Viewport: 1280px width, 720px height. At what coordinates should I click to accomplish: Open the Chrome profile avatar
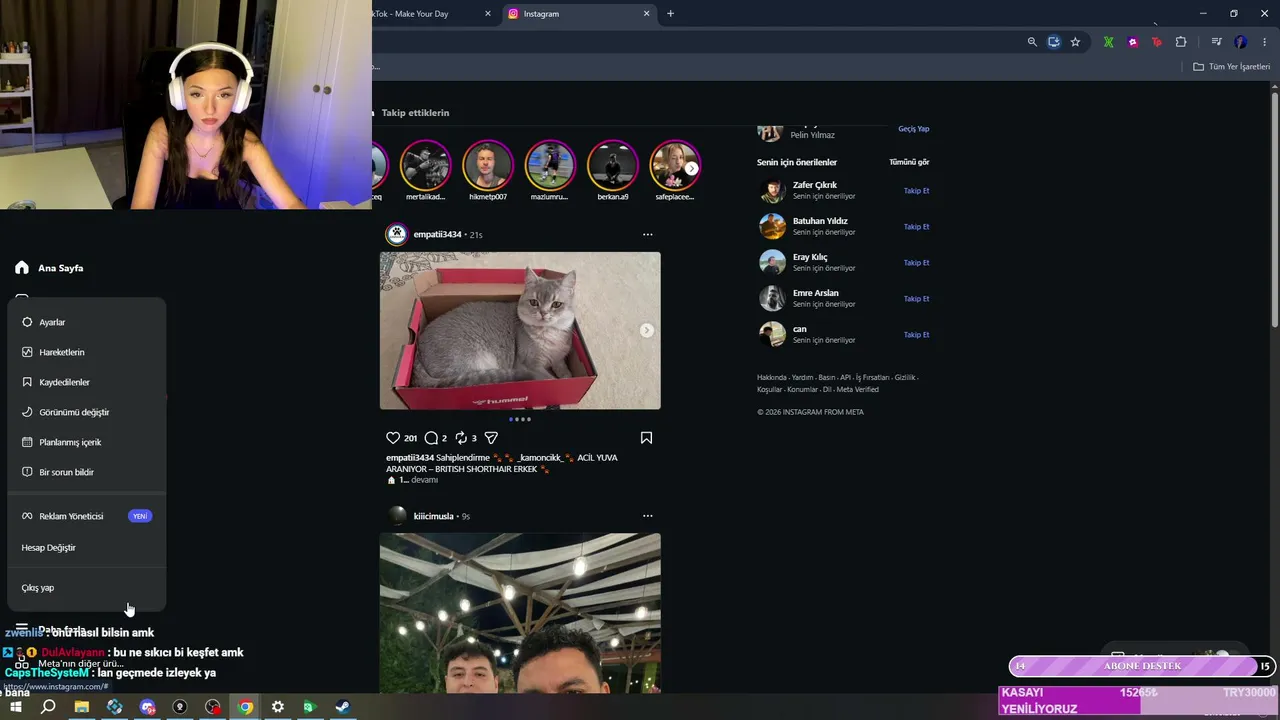(1241, 42)
